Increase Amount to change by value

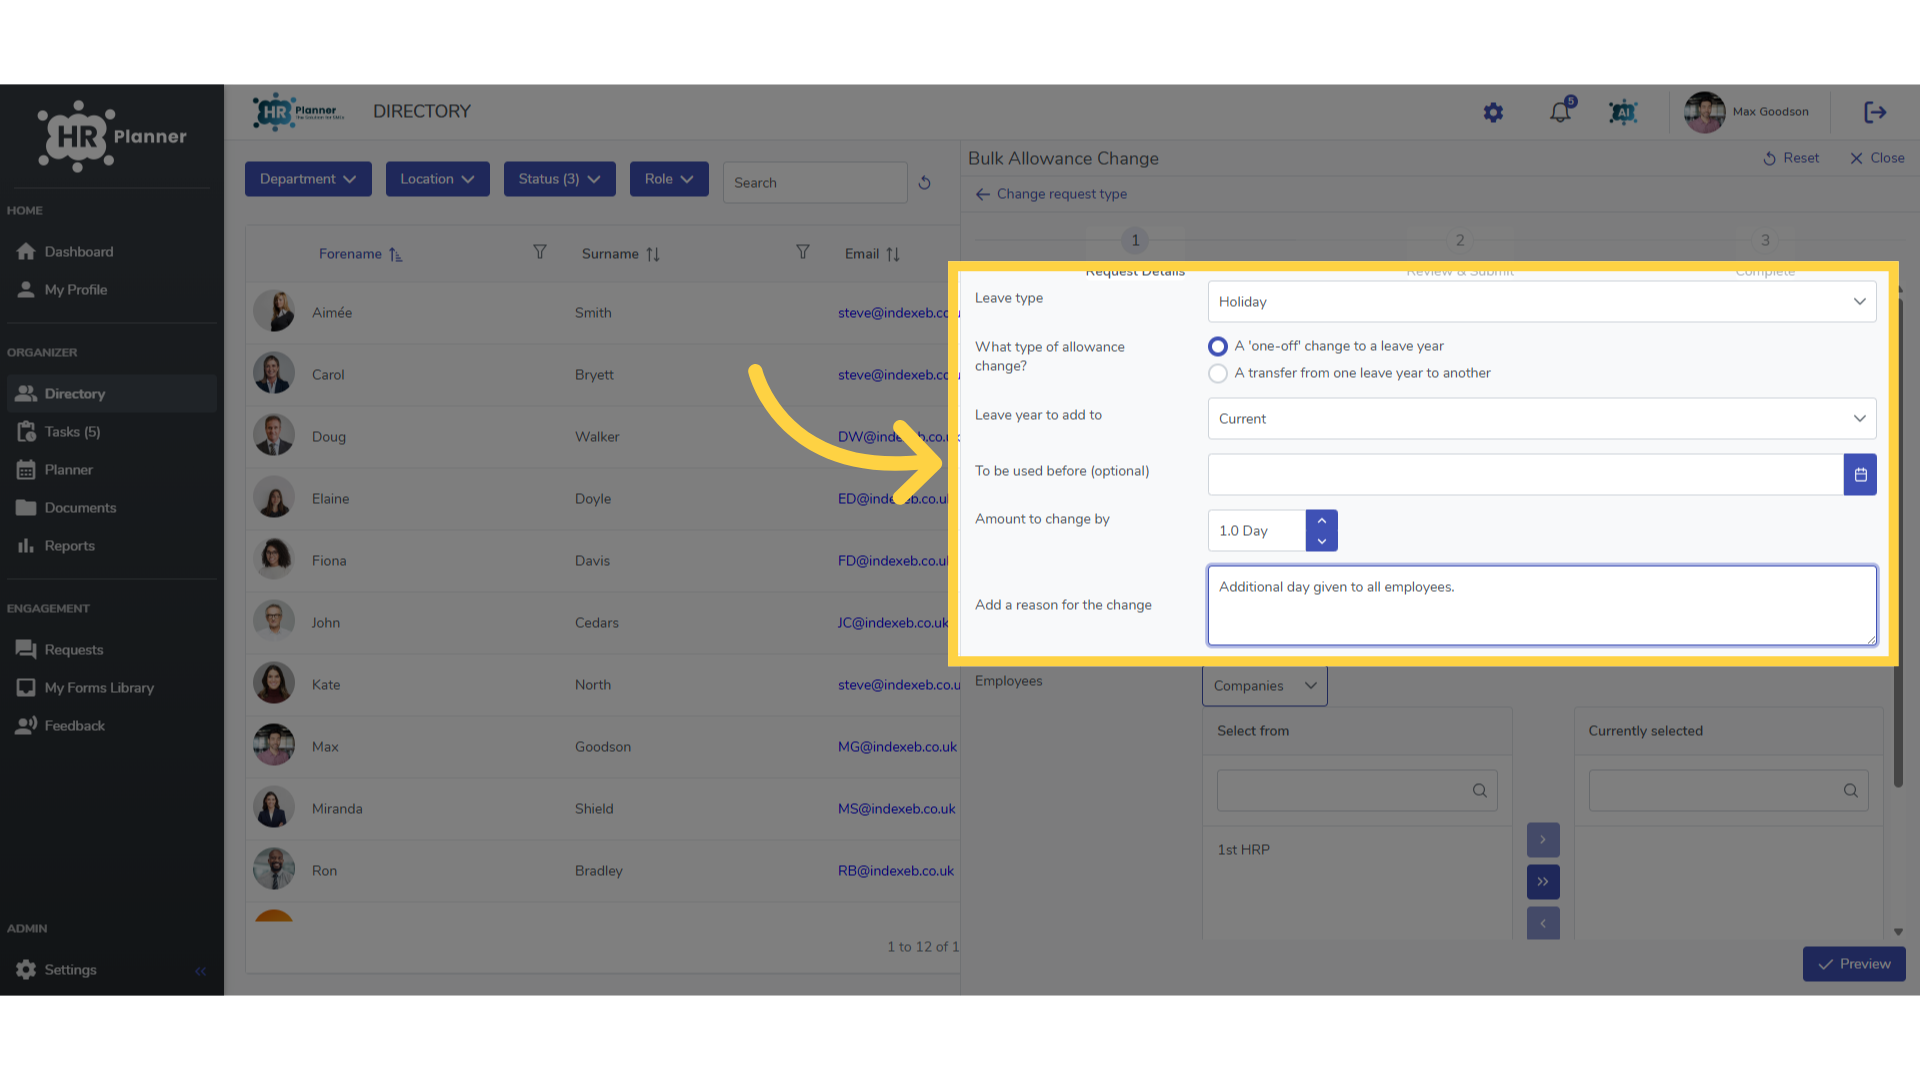1321,520
